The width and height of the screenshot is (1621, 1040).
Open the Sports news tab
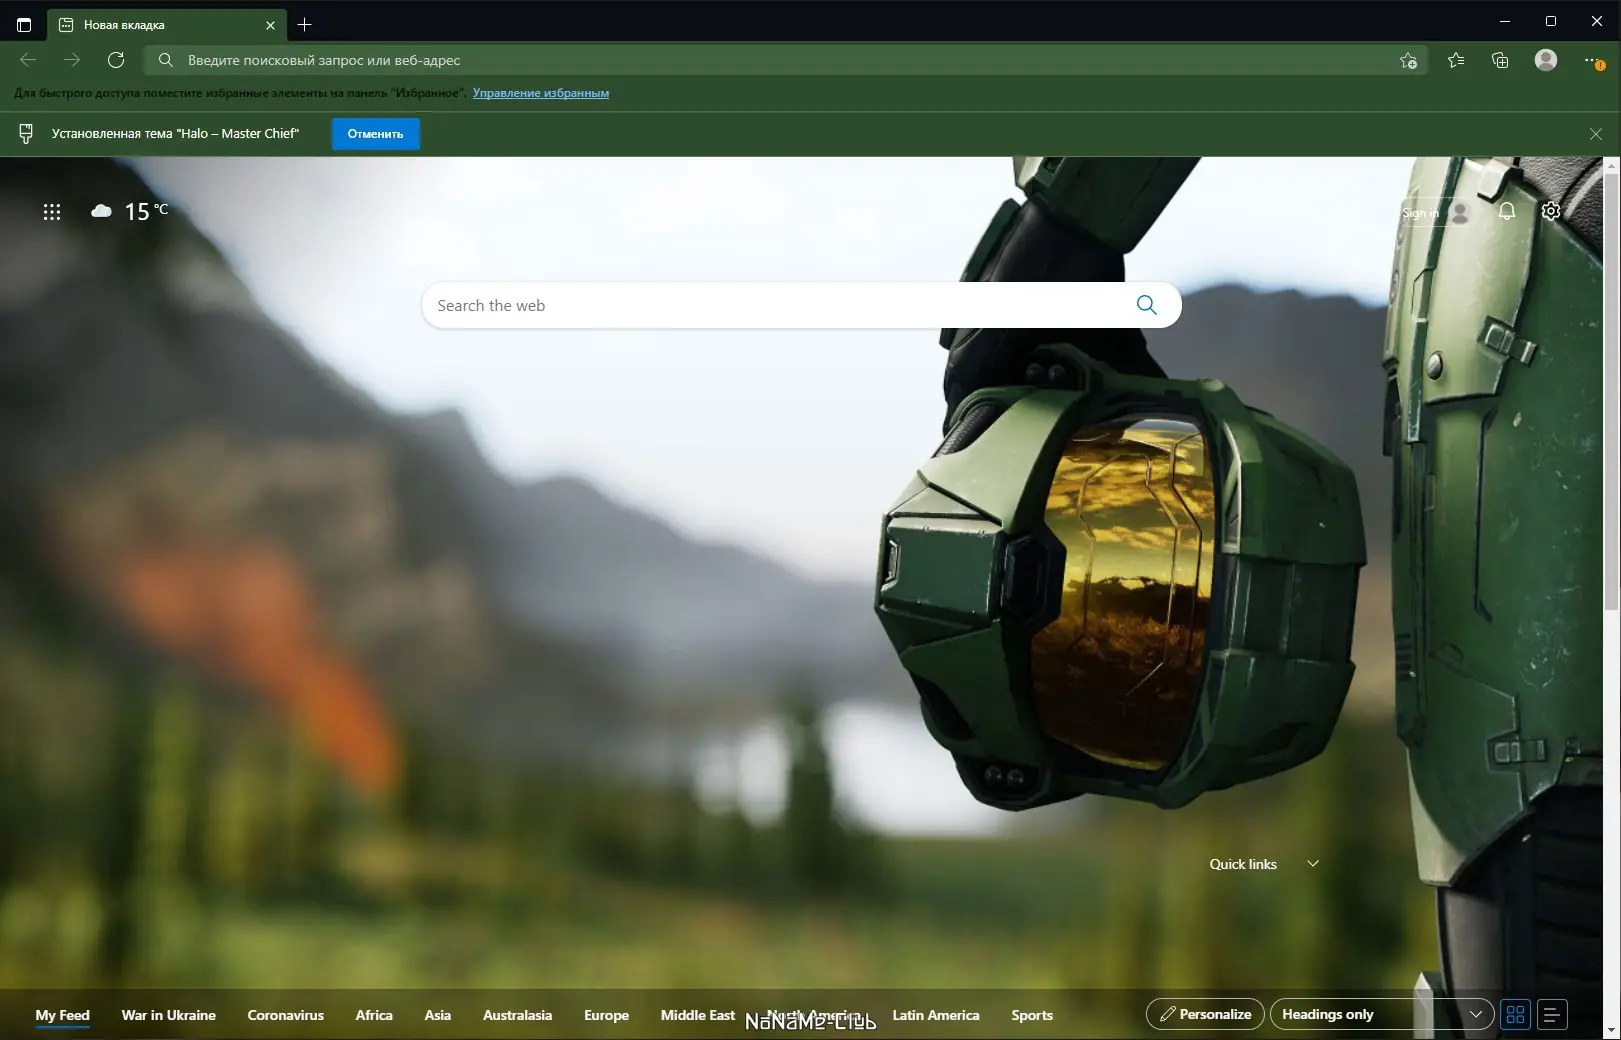1032,1015
